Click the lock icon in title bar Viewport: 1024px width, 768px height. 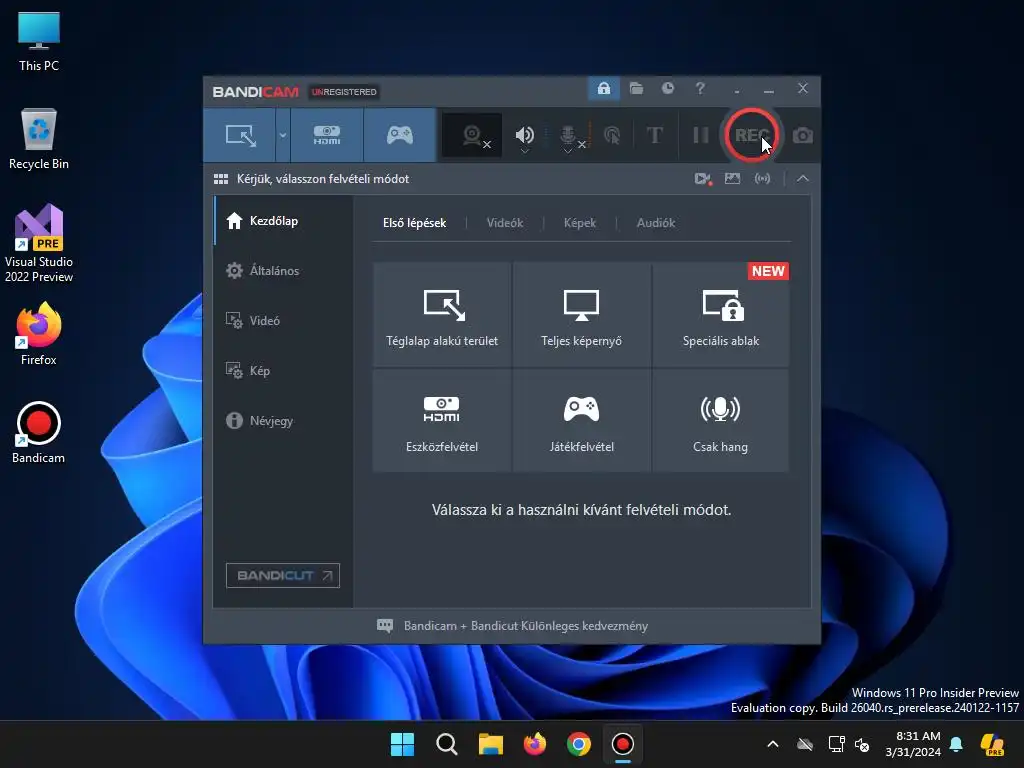coord(603,88)
